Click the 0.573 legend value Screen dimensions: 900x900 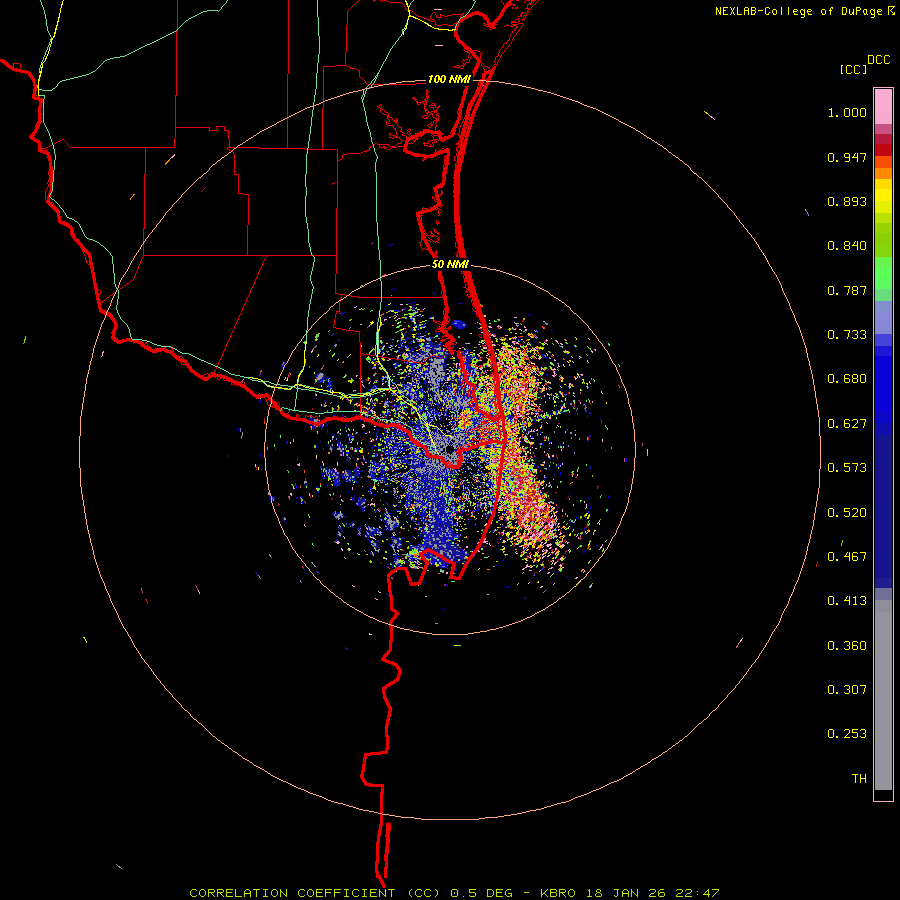(x=847, y=468)
